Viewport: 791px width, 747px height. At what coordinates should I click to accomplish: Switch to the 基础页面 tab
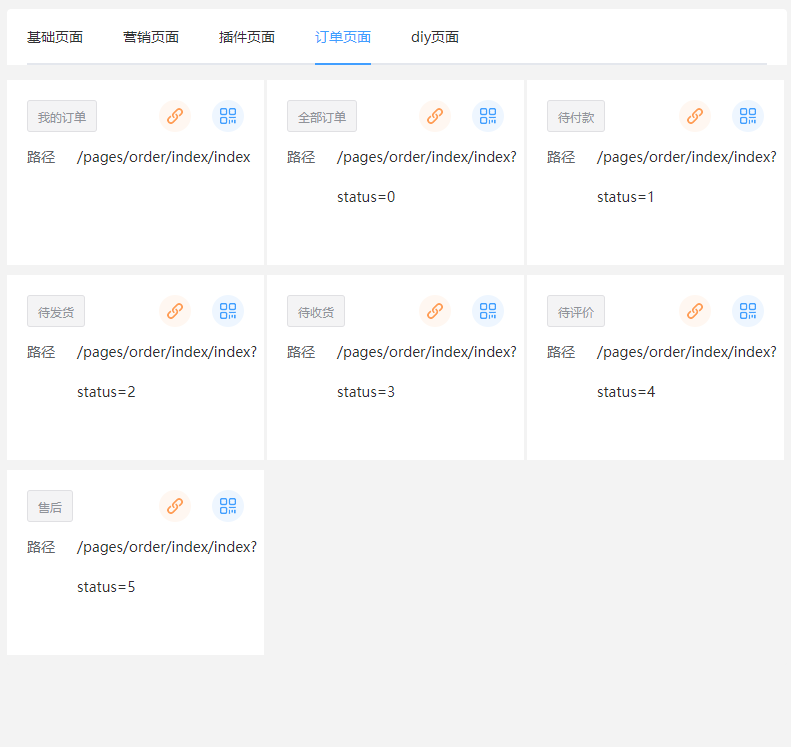tap(55, 38)
